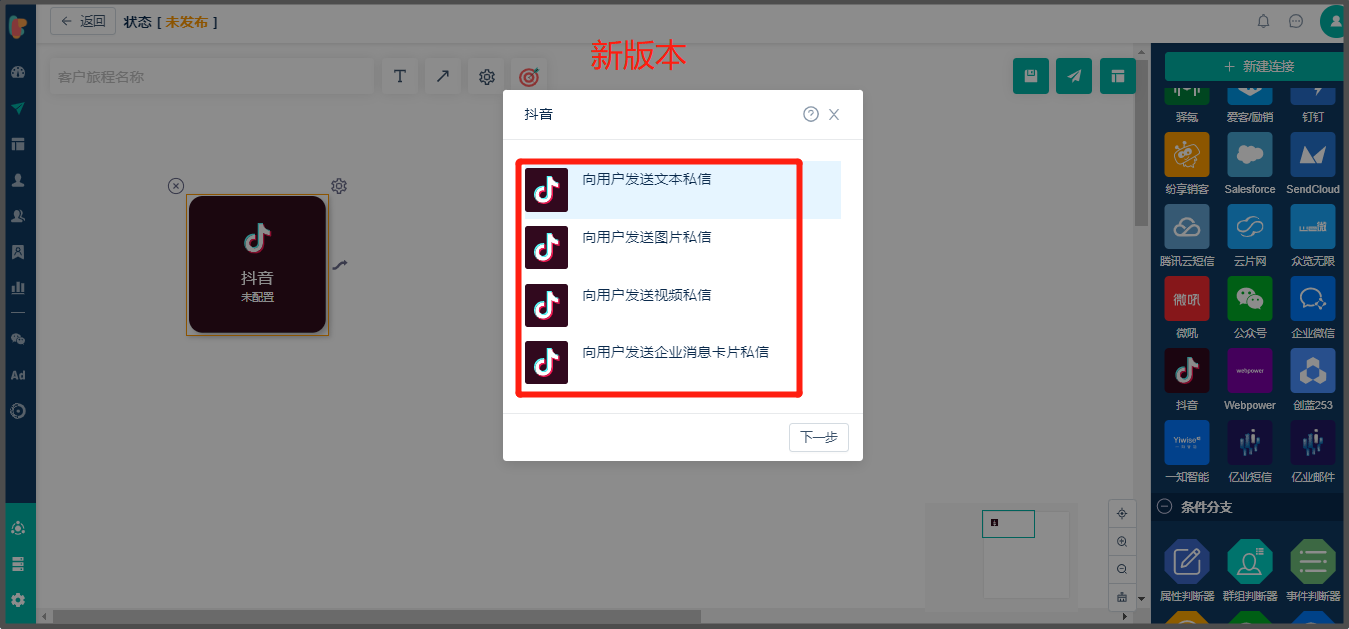
Task: Open dashboard in left sidebar
Action: [18, 72]
